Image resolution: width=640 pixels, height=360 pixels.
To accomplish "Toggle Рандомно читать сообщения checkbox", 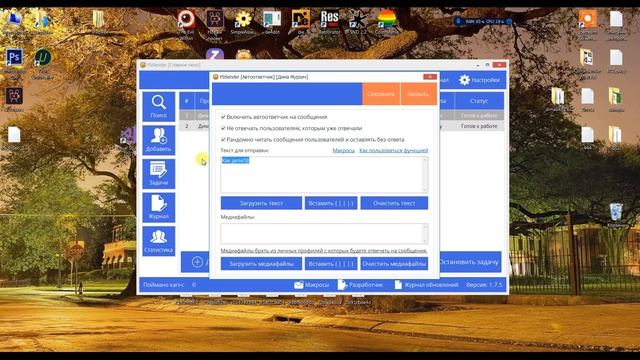I will click(223, 140).
